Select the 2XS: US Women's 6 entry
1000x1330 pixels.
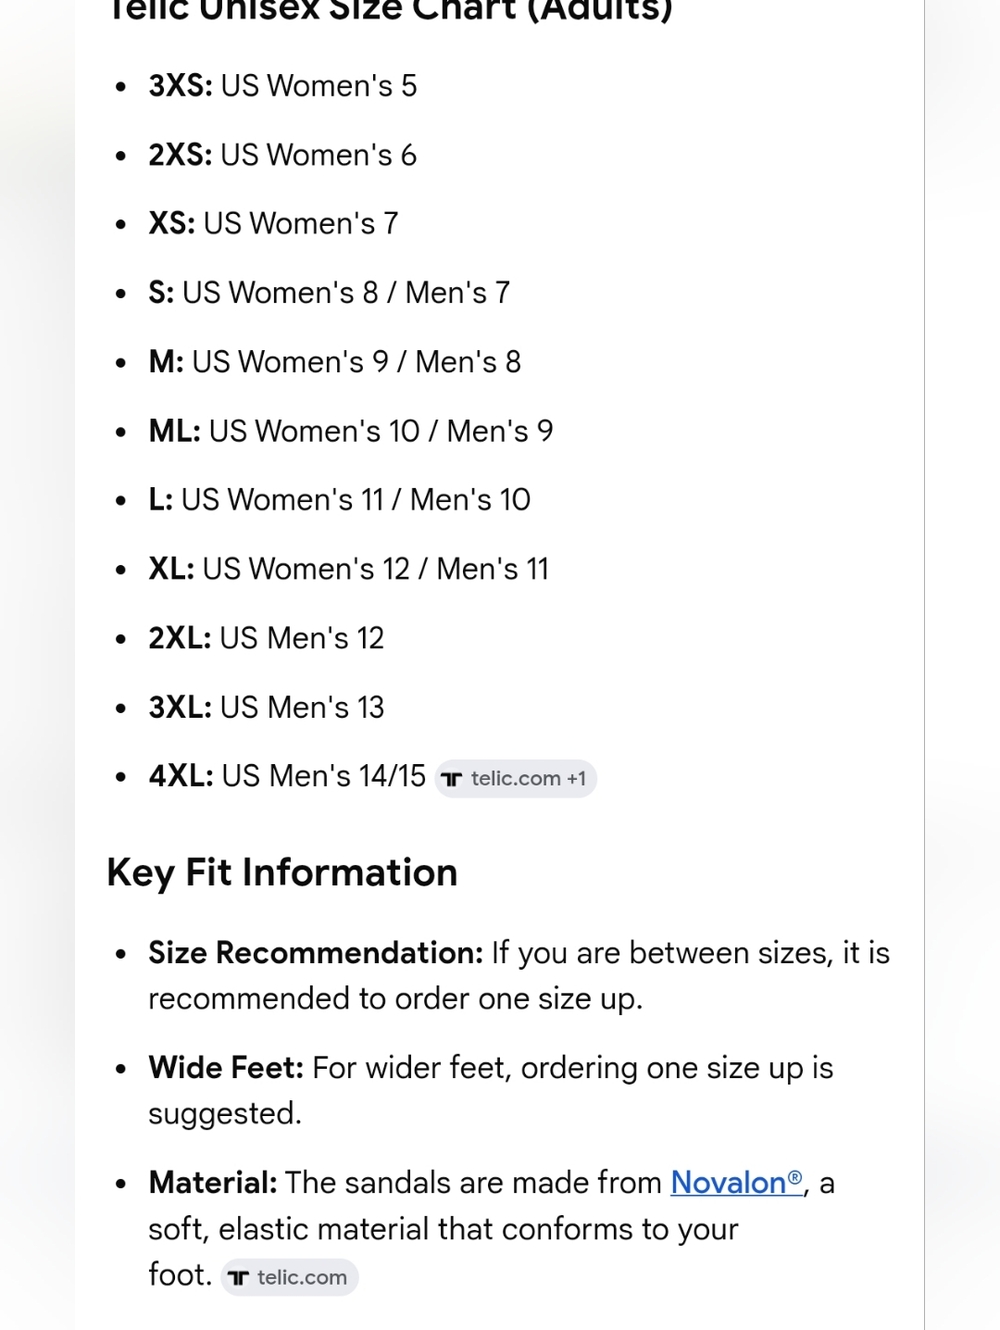pyautogui.click(x=283, y=155)
